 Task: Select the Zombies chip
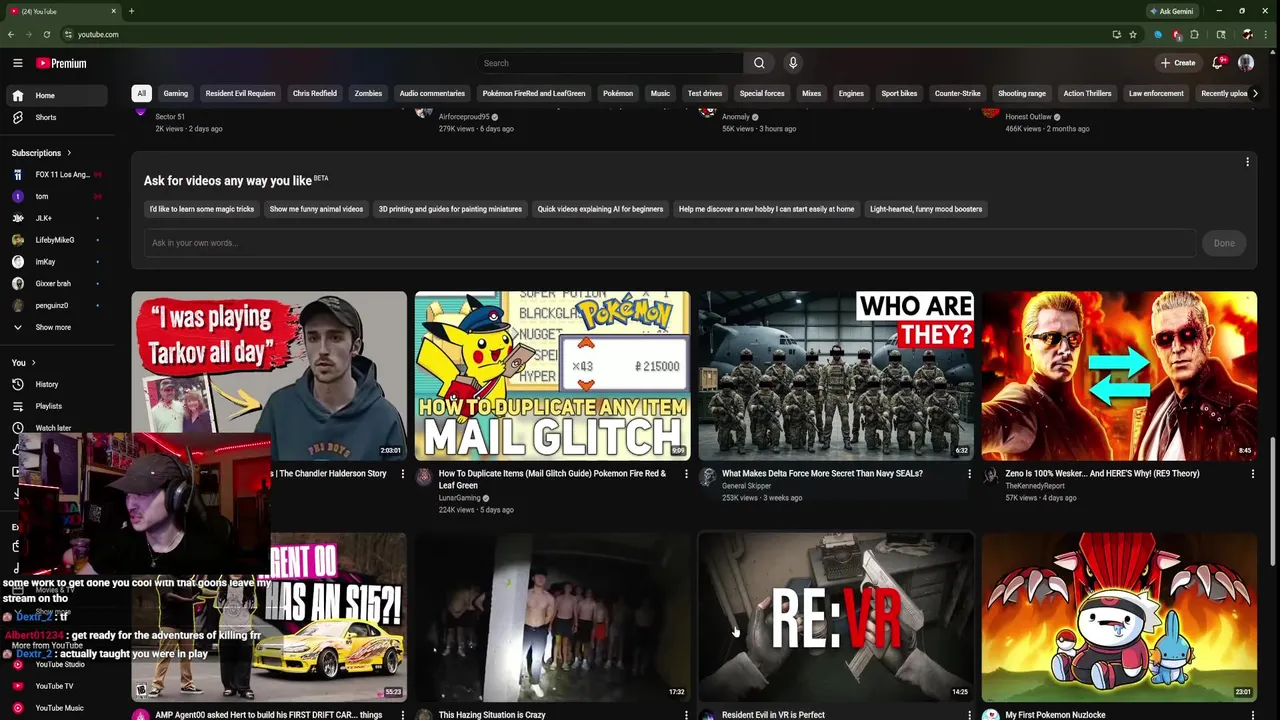tap(368, 93)
